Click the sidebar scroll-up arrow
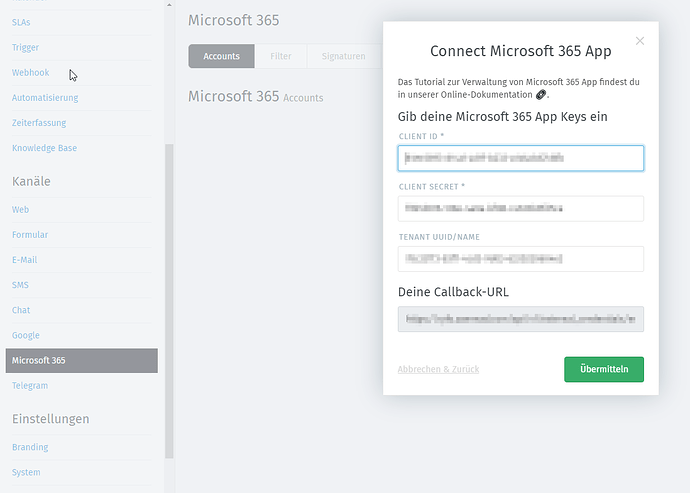 [169, 5]
